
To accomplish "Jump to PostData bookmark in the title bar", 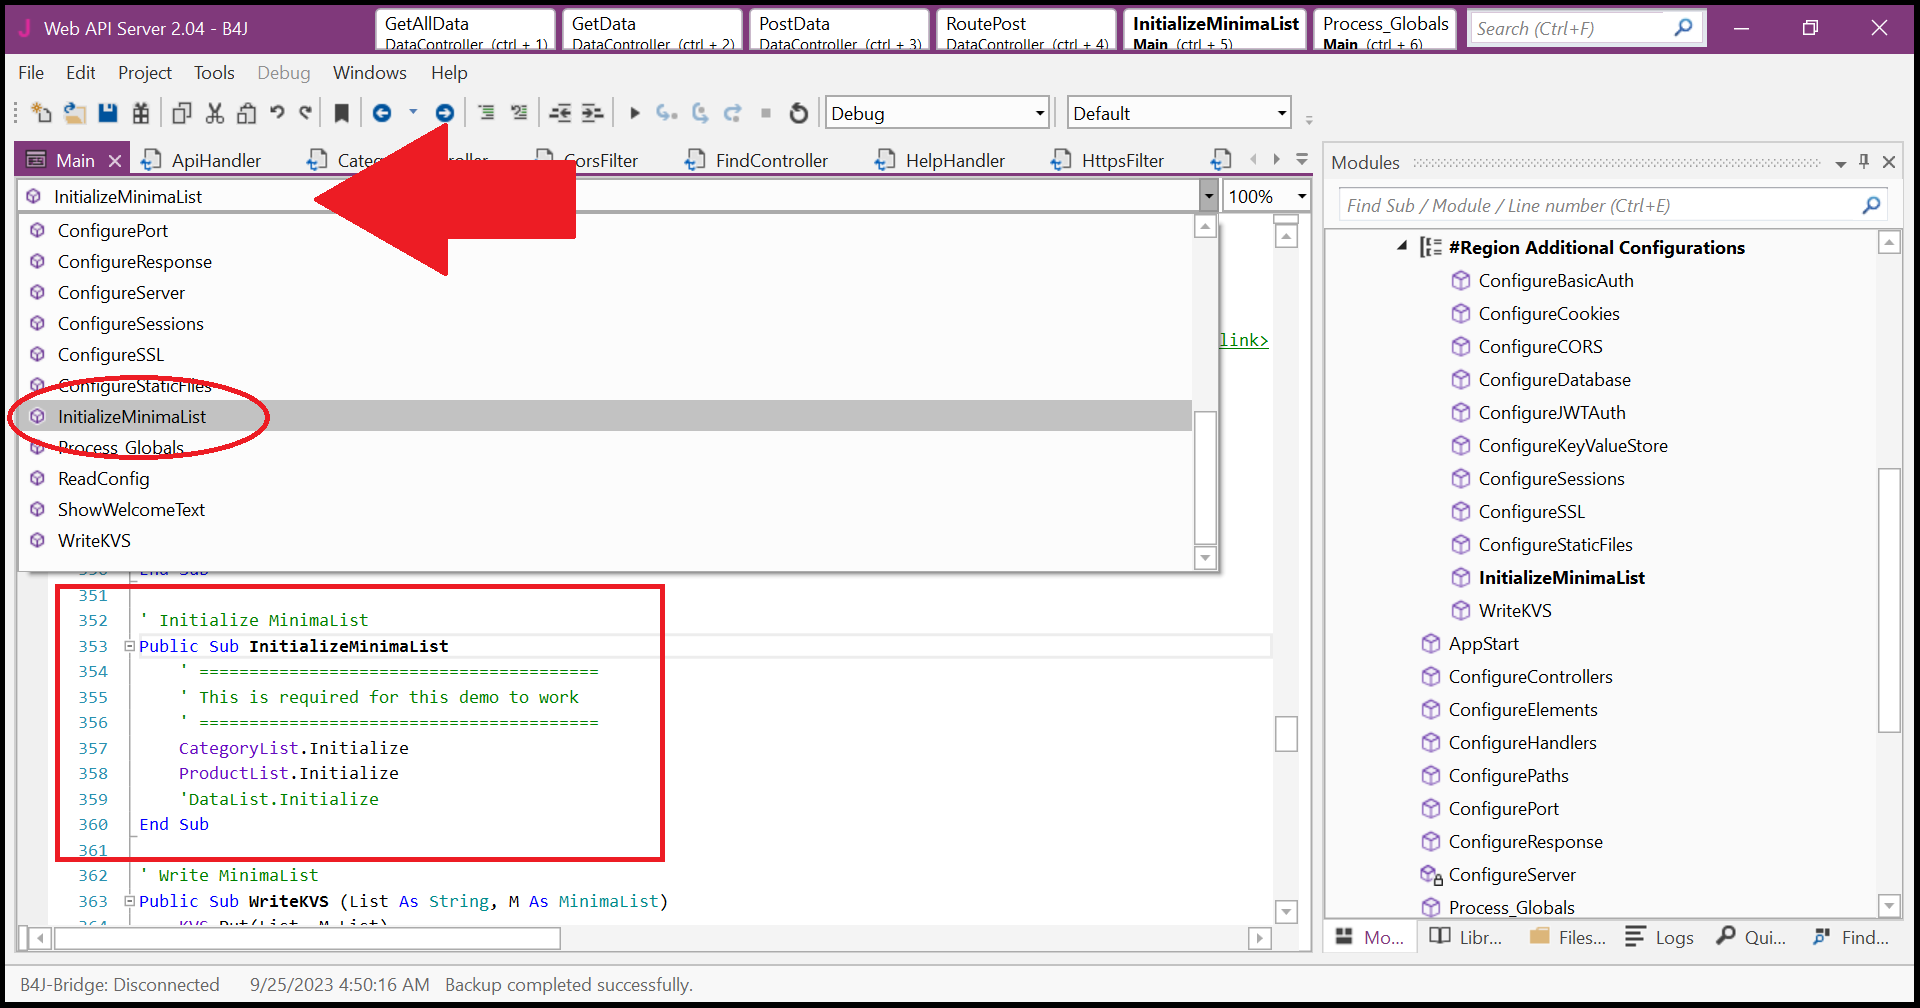I will [x=840, y=30].
